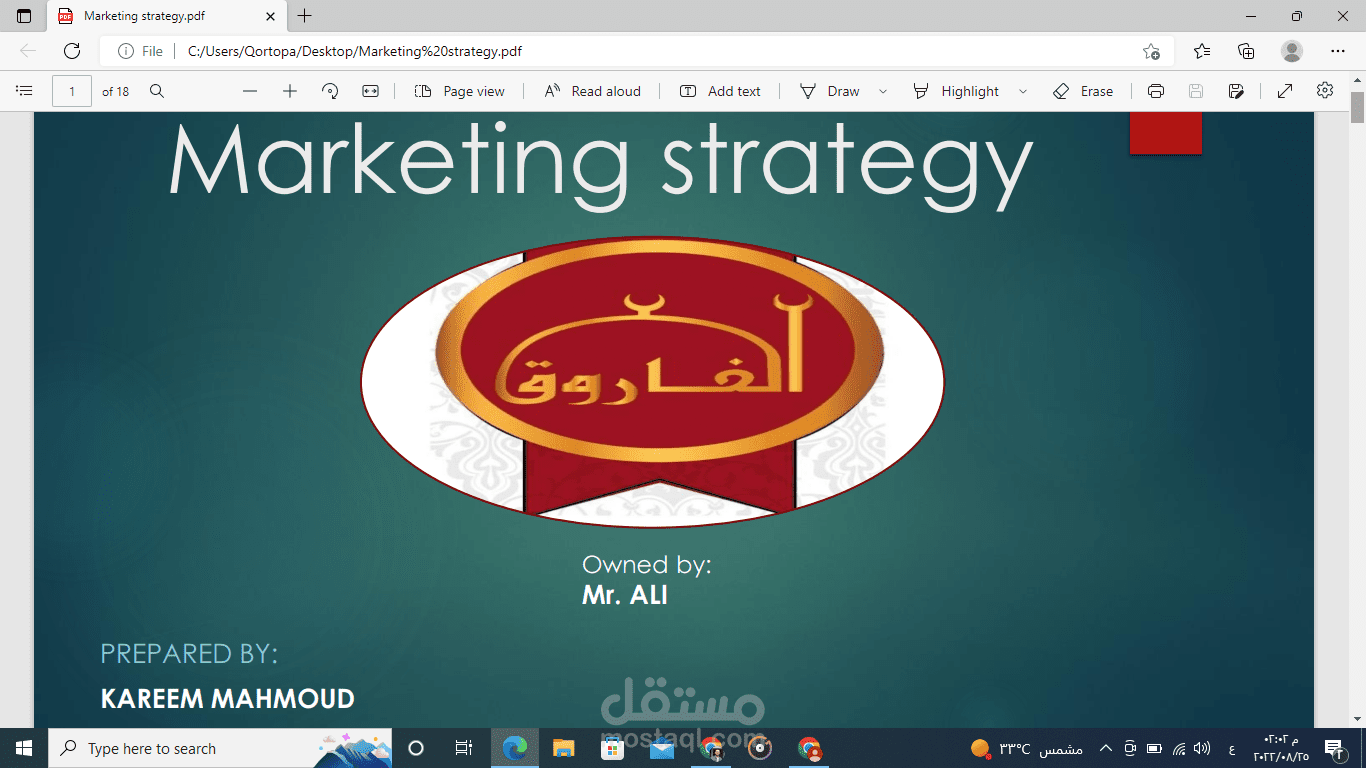Click the Save as icon
Viewport: 1366px width, 768px height.
coord(1236,91)
